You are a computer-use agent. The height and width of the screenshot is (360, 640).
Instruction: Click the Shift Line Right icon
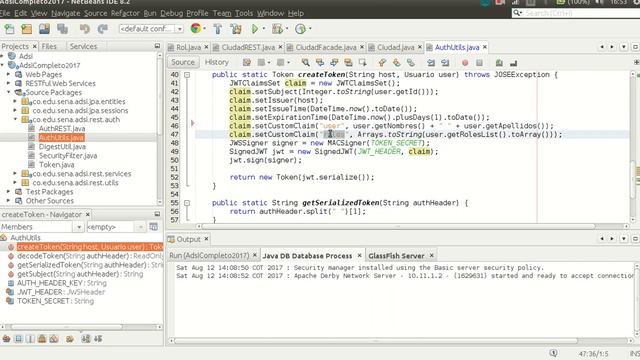point(445,63)
